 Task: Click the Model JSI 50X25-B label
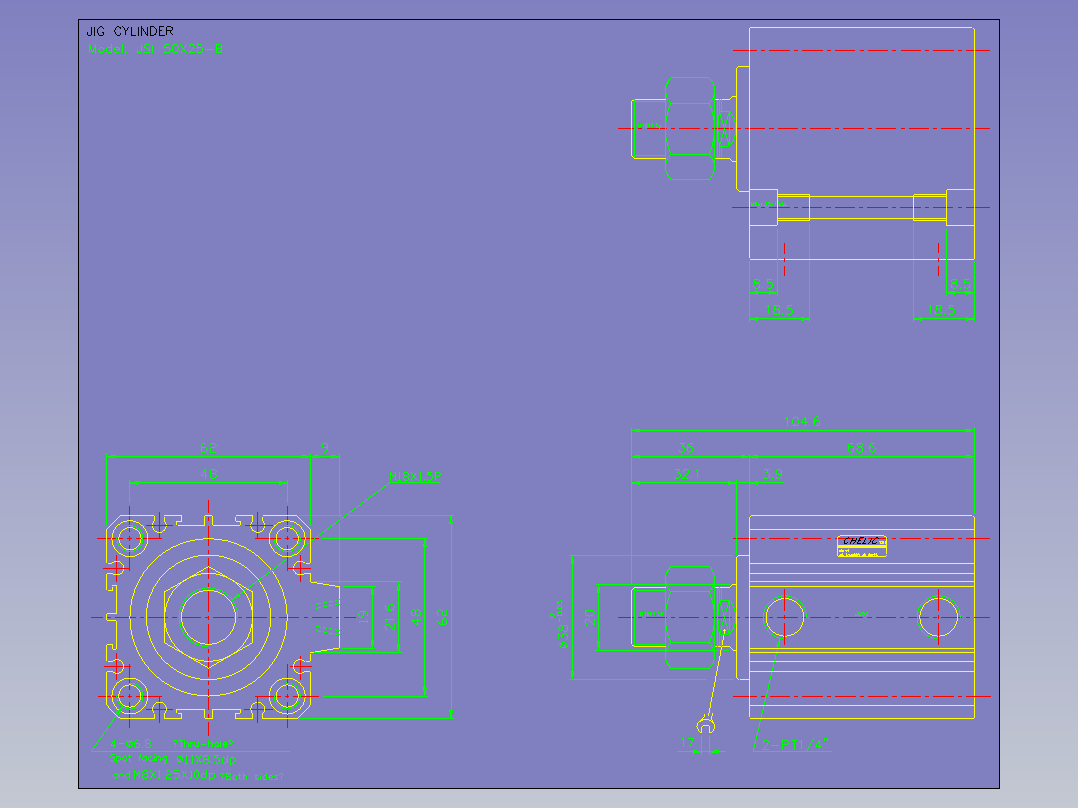(155, 49)
